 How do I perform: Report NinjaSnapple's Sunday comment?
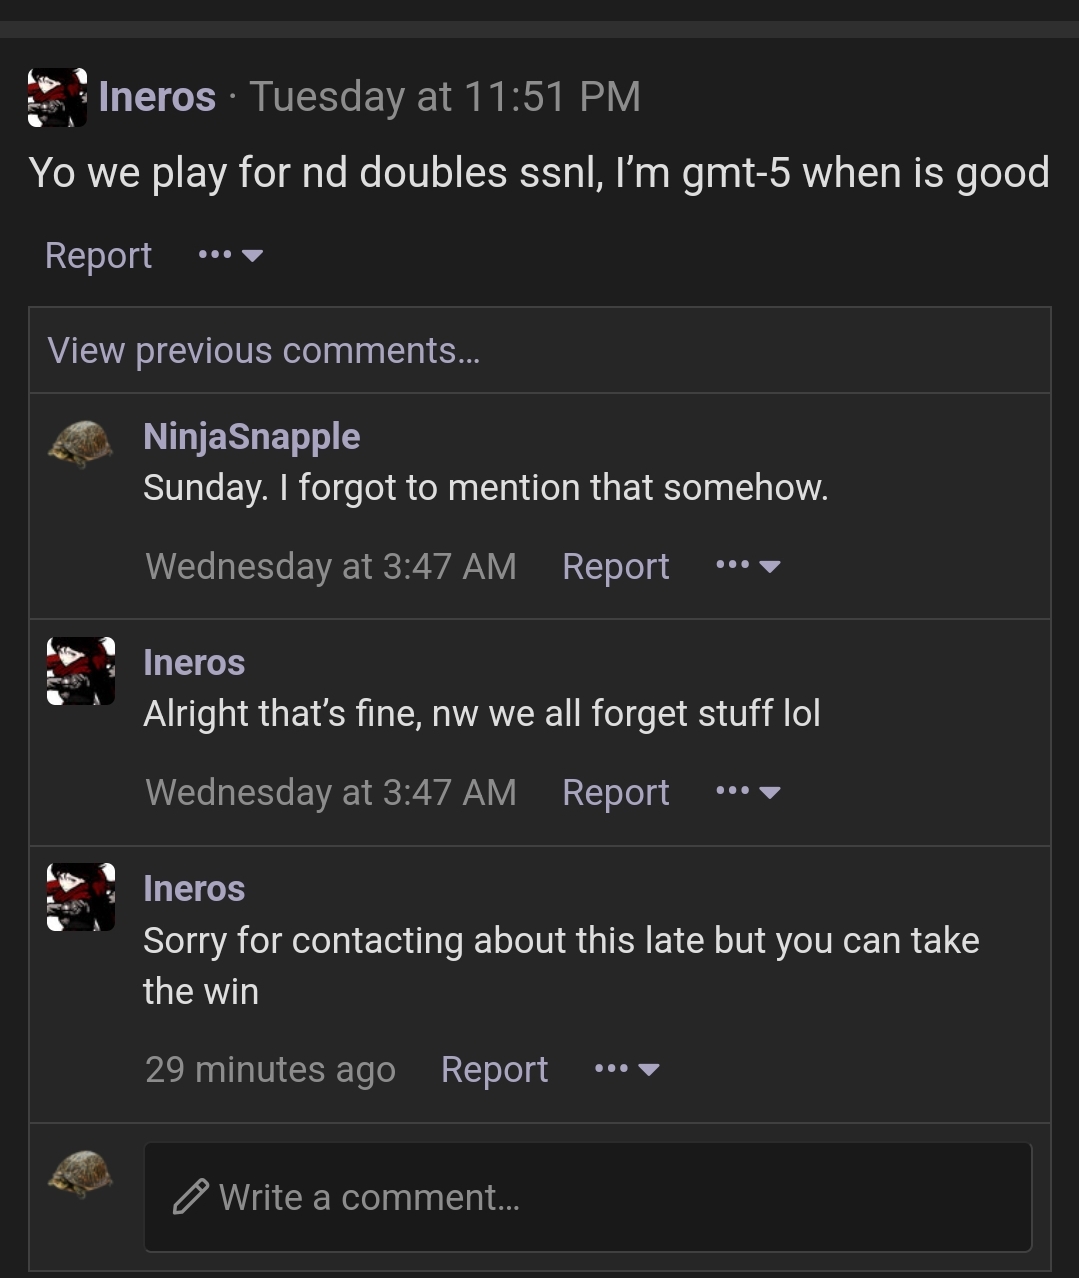tap(615, 566)
